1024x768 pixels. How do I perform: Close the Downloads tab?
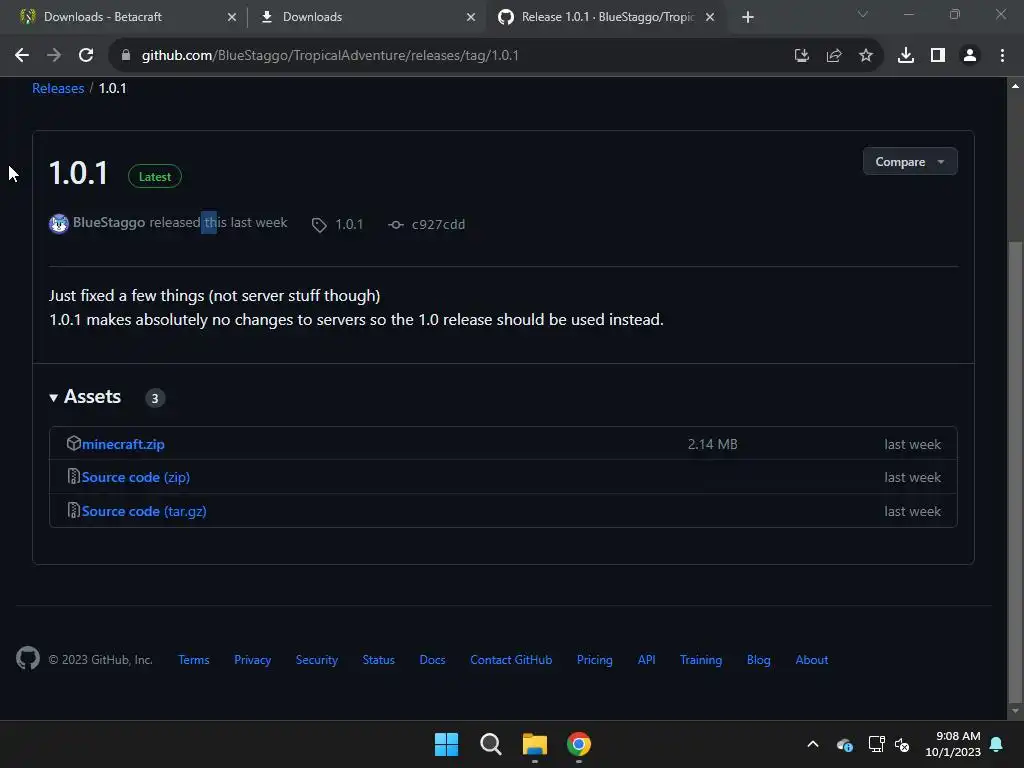[x=471, y=17]
